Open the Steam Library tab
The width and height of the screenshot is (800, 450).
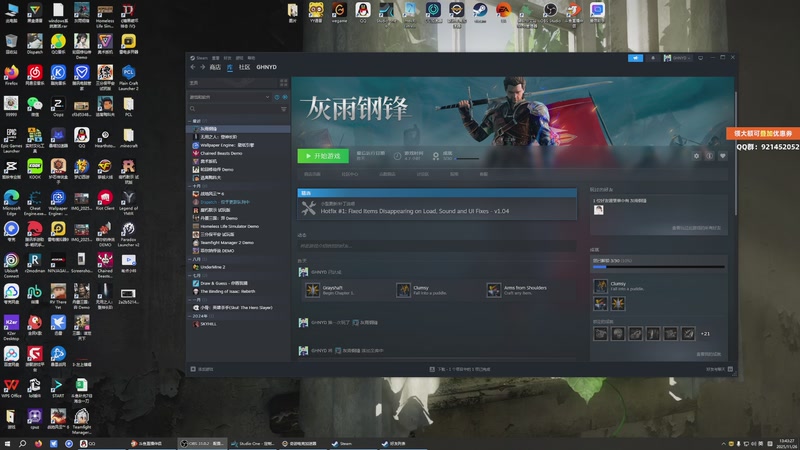pos(230,67)
